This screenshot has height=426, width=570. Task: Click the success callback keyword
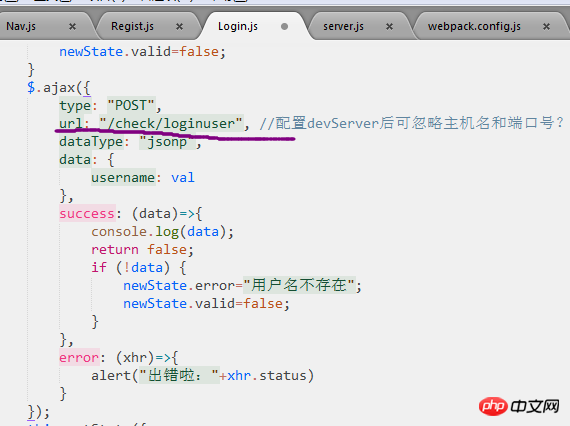tap(87, 213)
